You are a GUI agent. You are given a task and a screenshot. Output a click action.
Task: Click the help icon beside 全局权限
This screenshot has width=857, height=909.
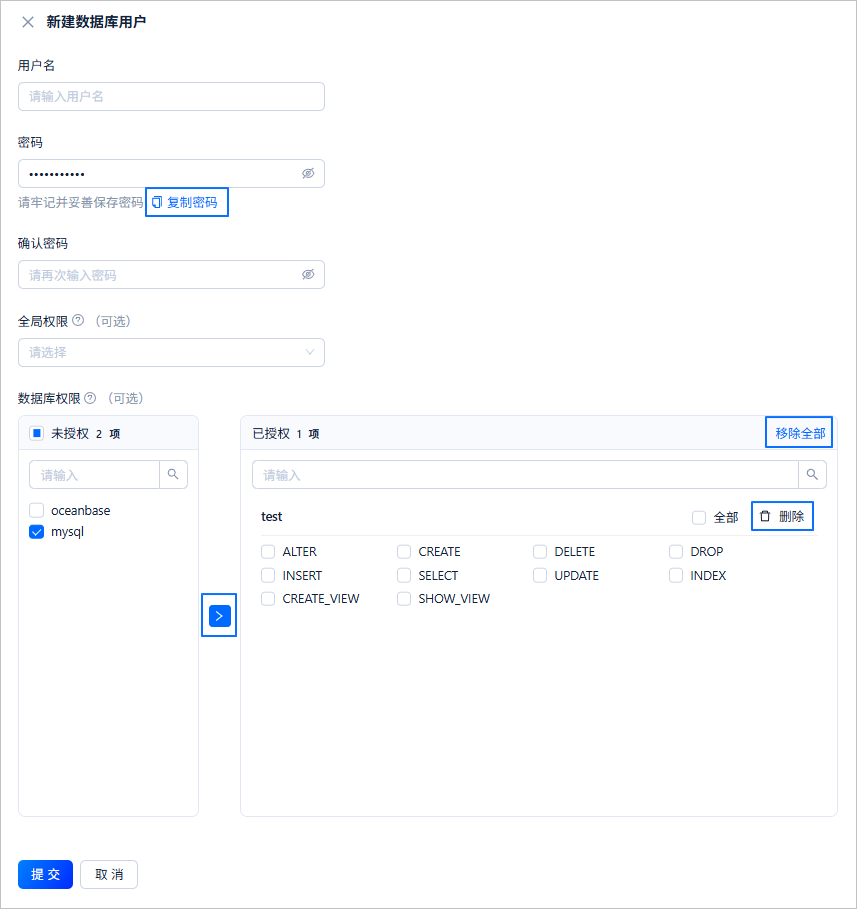pyautogui.click(x=78, y=320)
